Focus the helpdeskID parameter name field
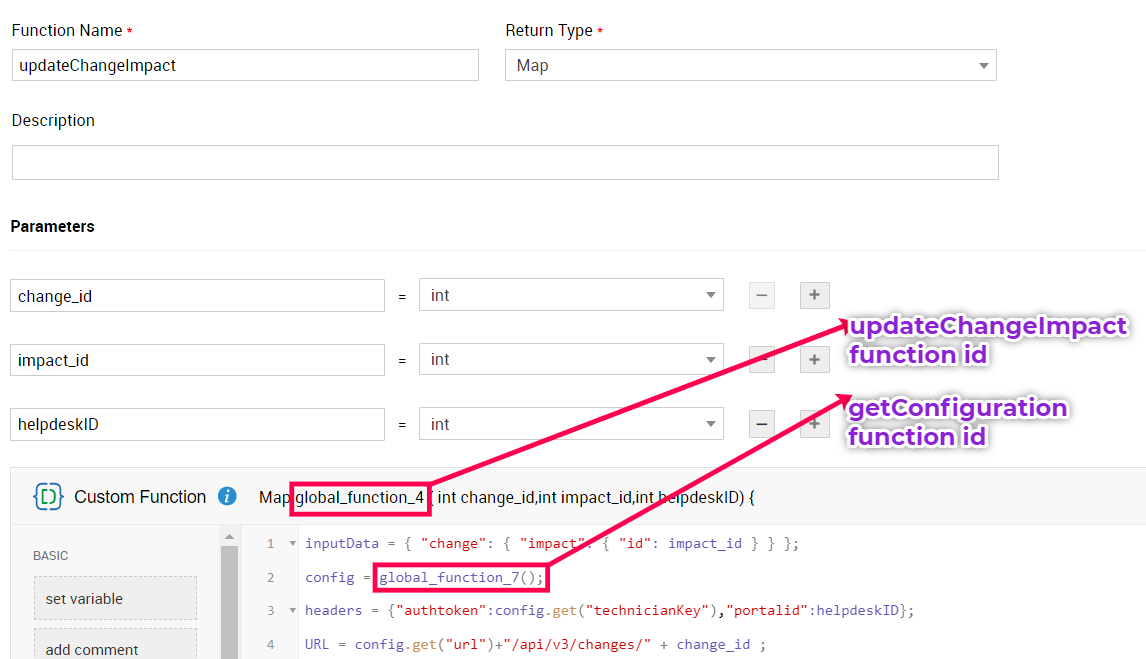 click(197, 424)
